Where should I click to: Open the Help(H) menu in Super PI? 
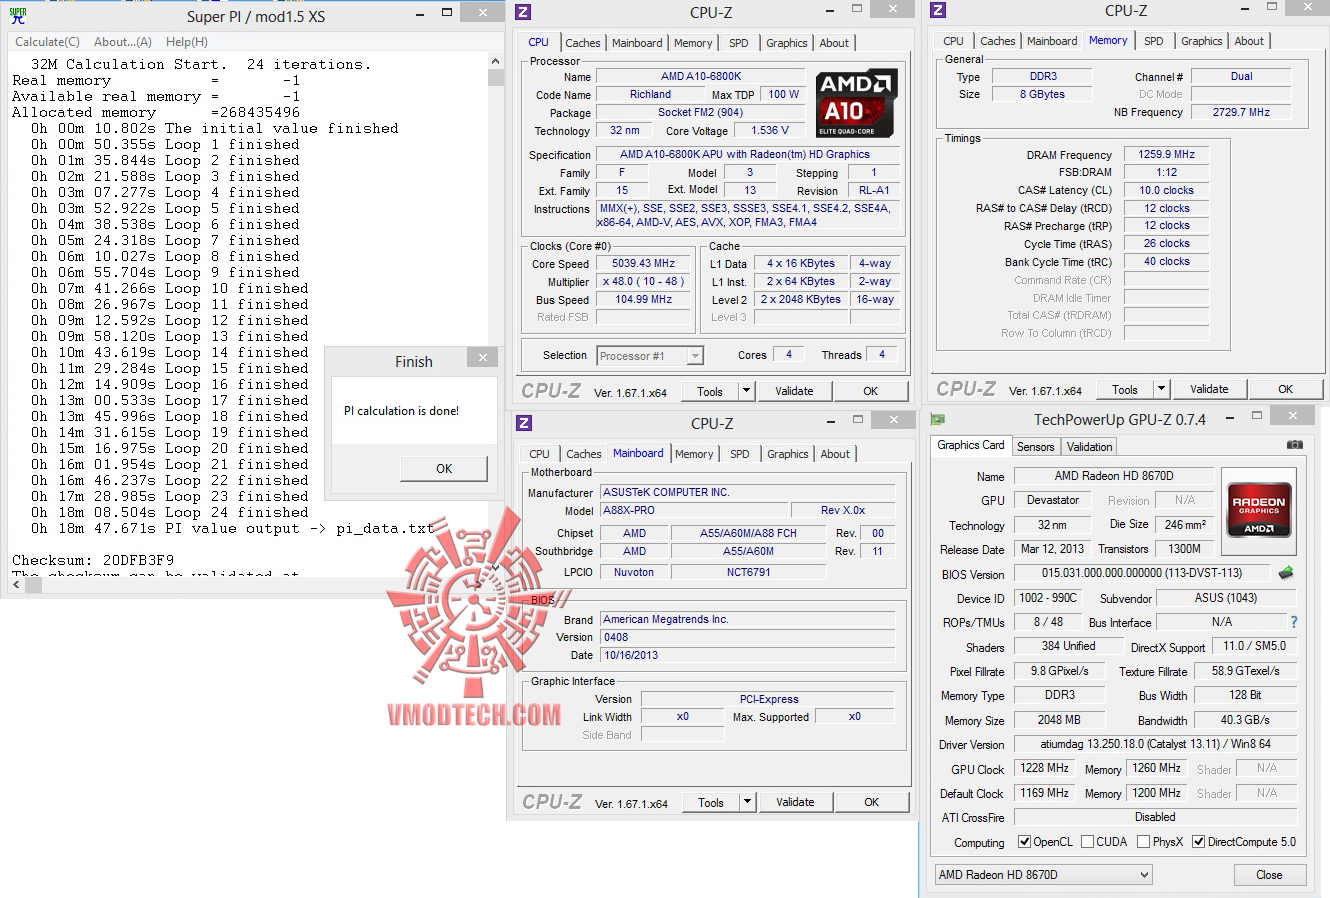pos(187,42)
